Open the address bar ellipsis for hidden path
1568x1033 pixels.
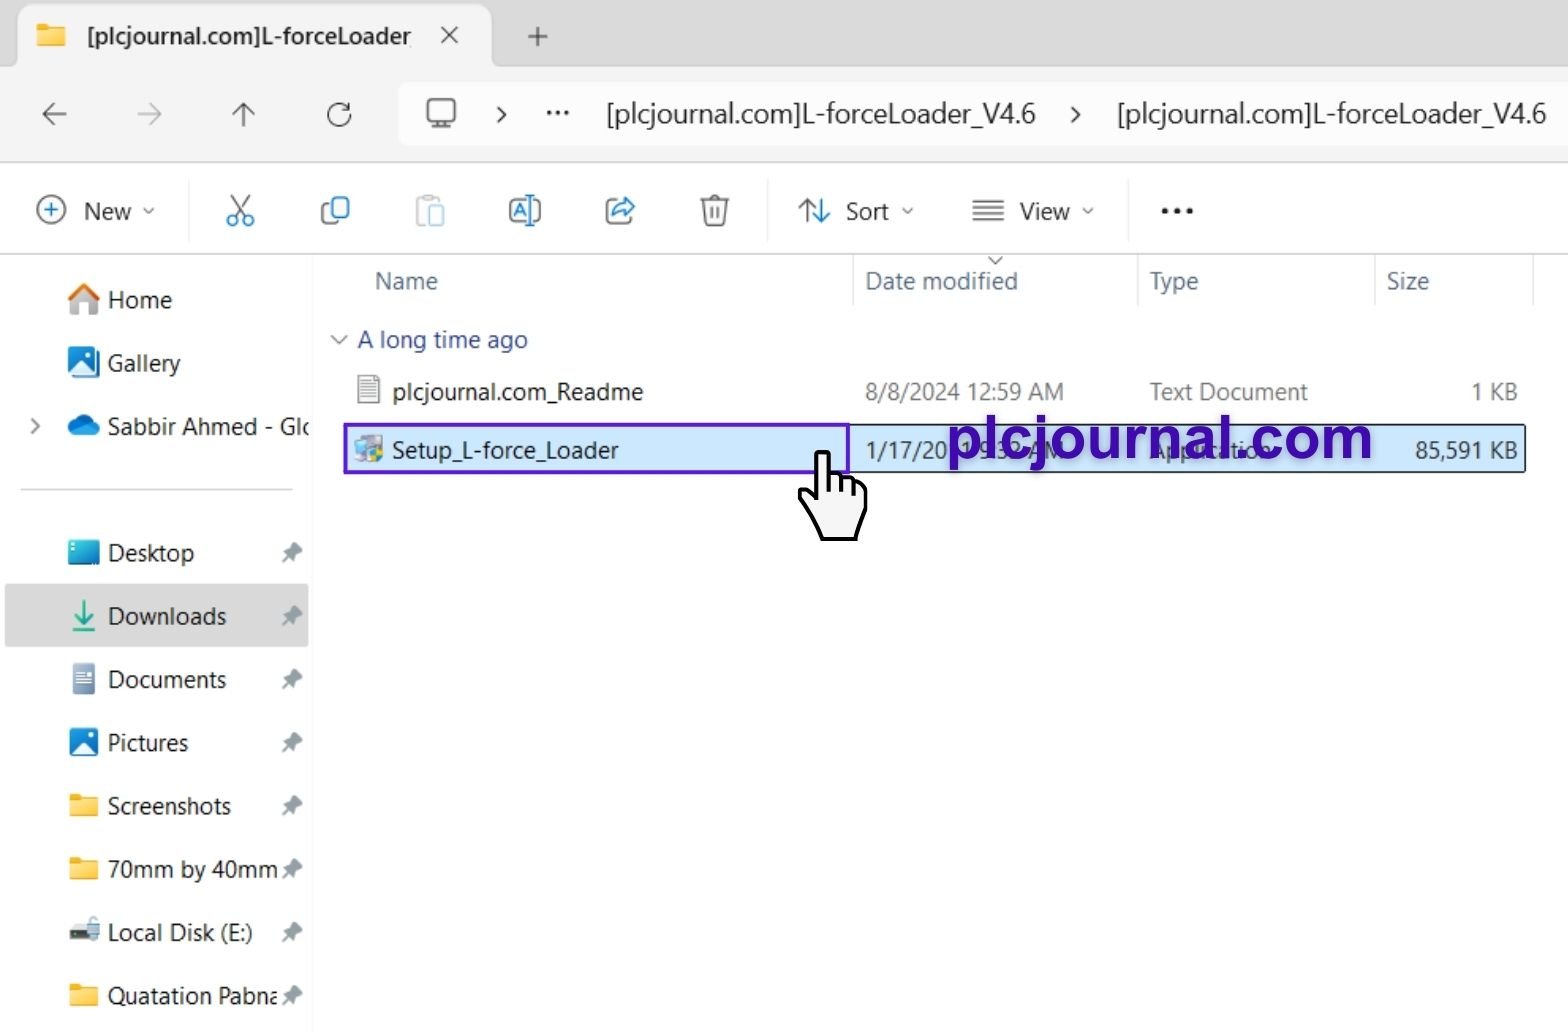tap(558, 113)
